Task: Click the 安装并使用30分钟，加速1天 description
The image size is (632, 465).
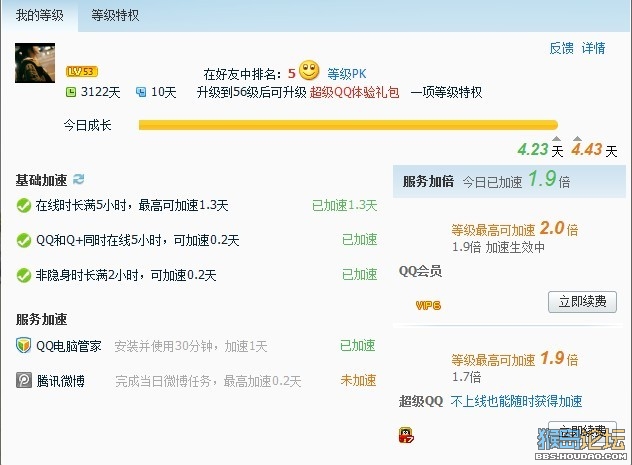Action: [x=191, y=346]
